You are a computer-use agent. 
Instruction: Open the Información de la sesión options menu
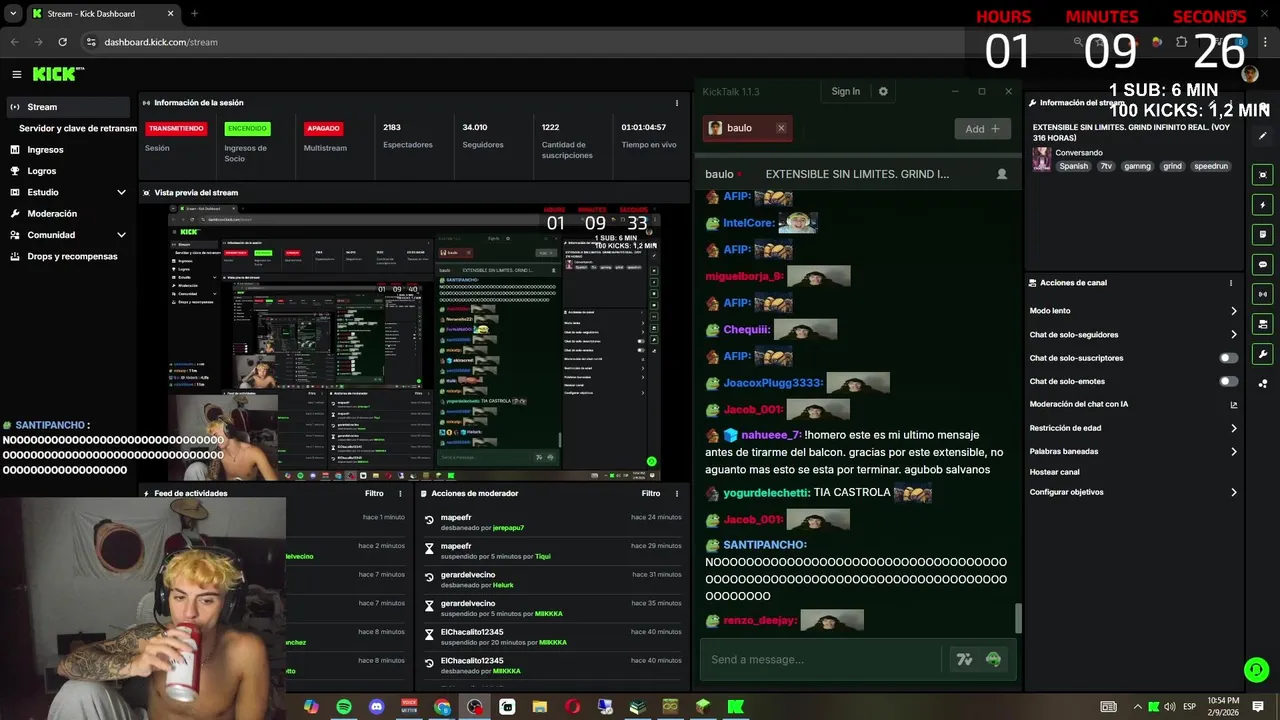coord(677,103)
